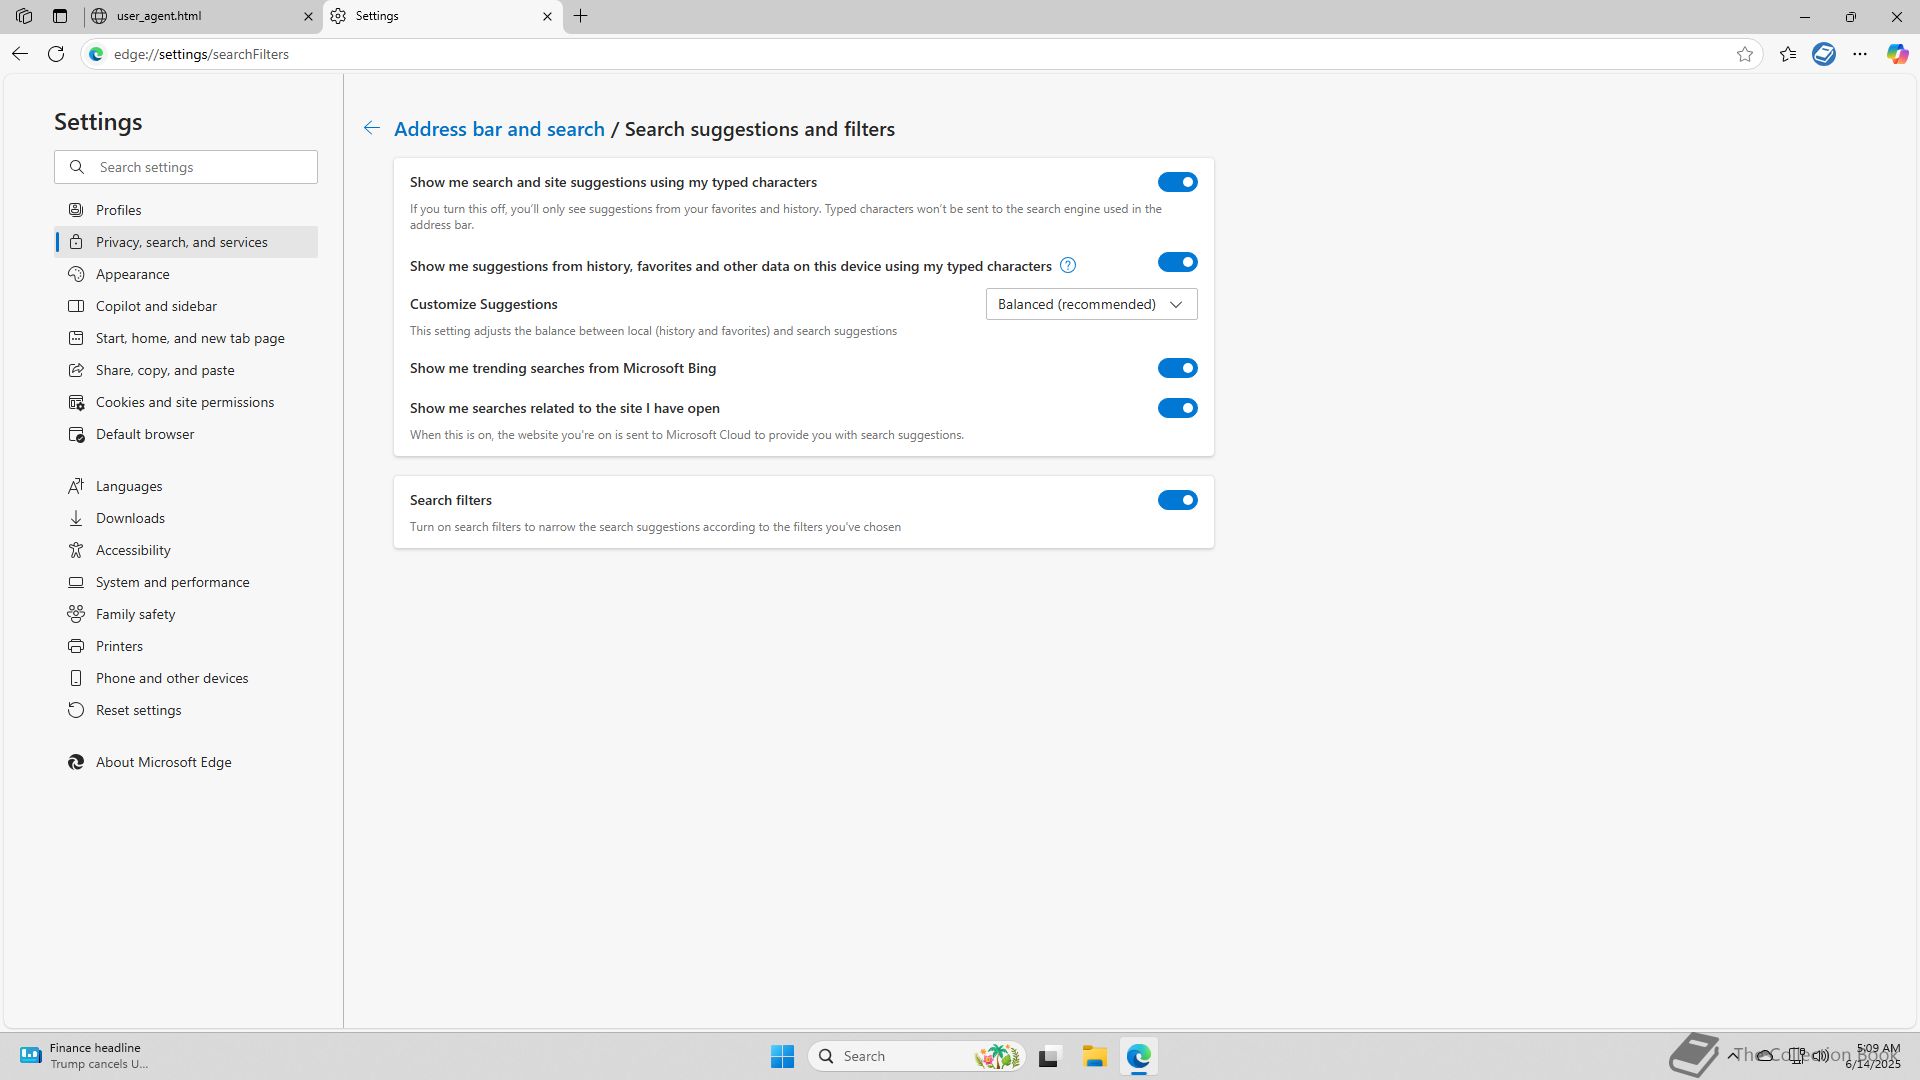The image size is (1920, 1080).
Task: Expand the Customize Suggestions Balanced dropdown
Action: 1091,304
